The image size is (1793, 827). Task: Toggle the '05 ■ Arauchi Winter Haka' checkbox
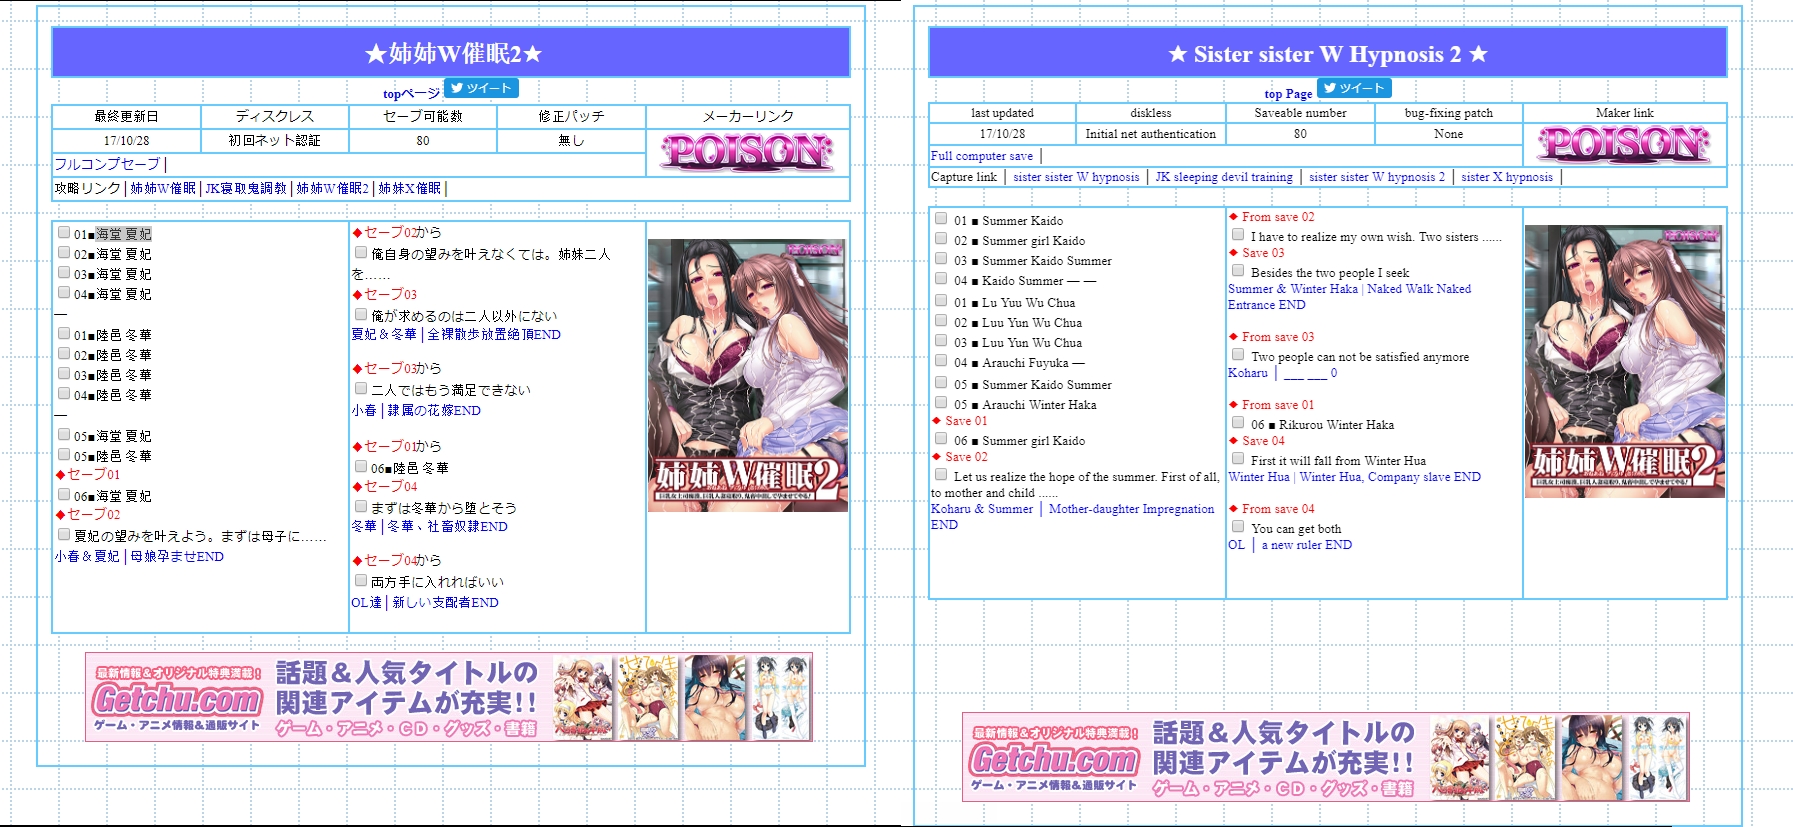pos(941,402)
